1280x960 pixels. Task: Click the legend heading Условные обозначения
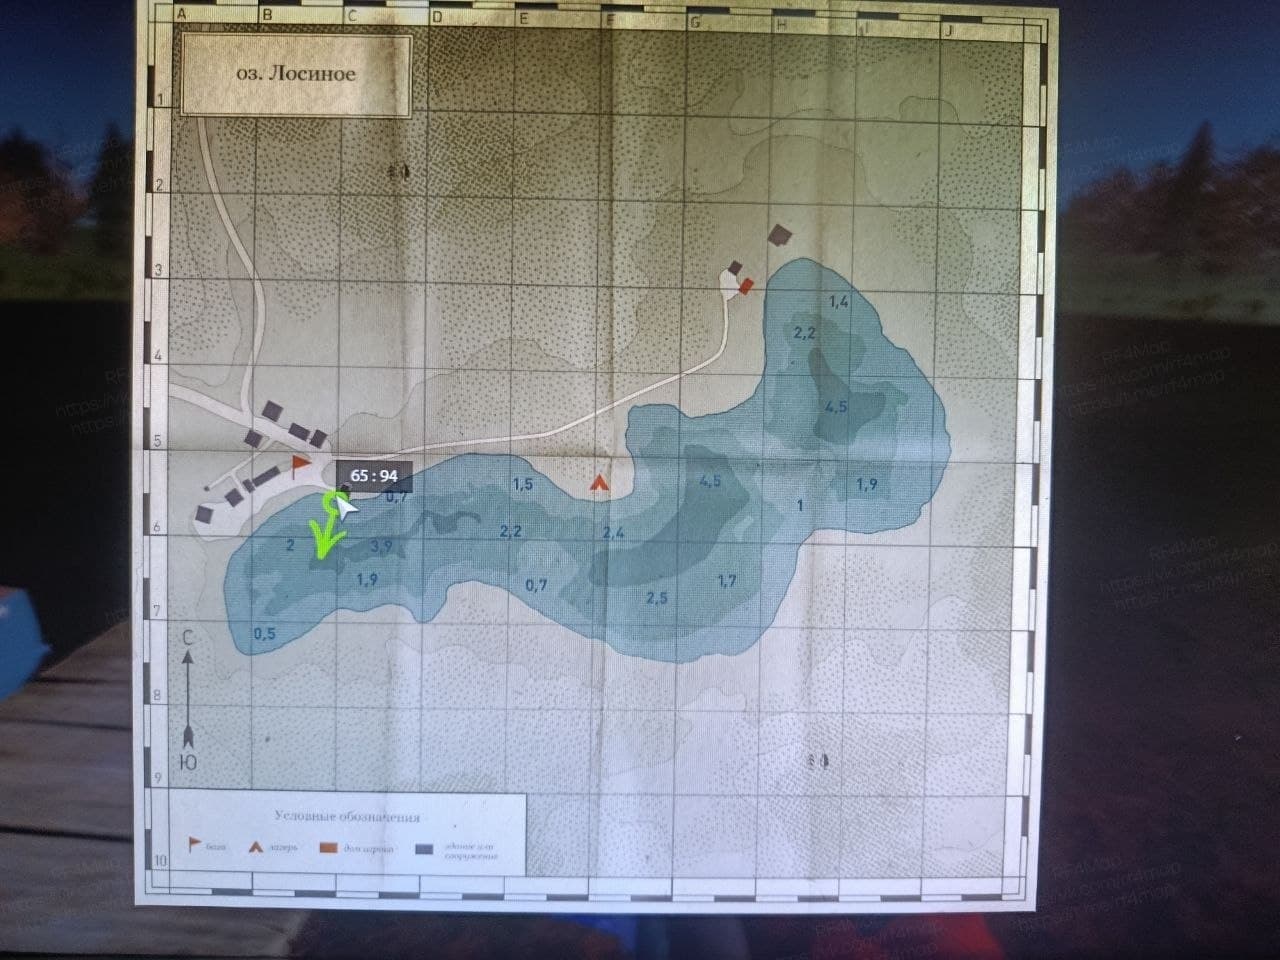point(347,817)
